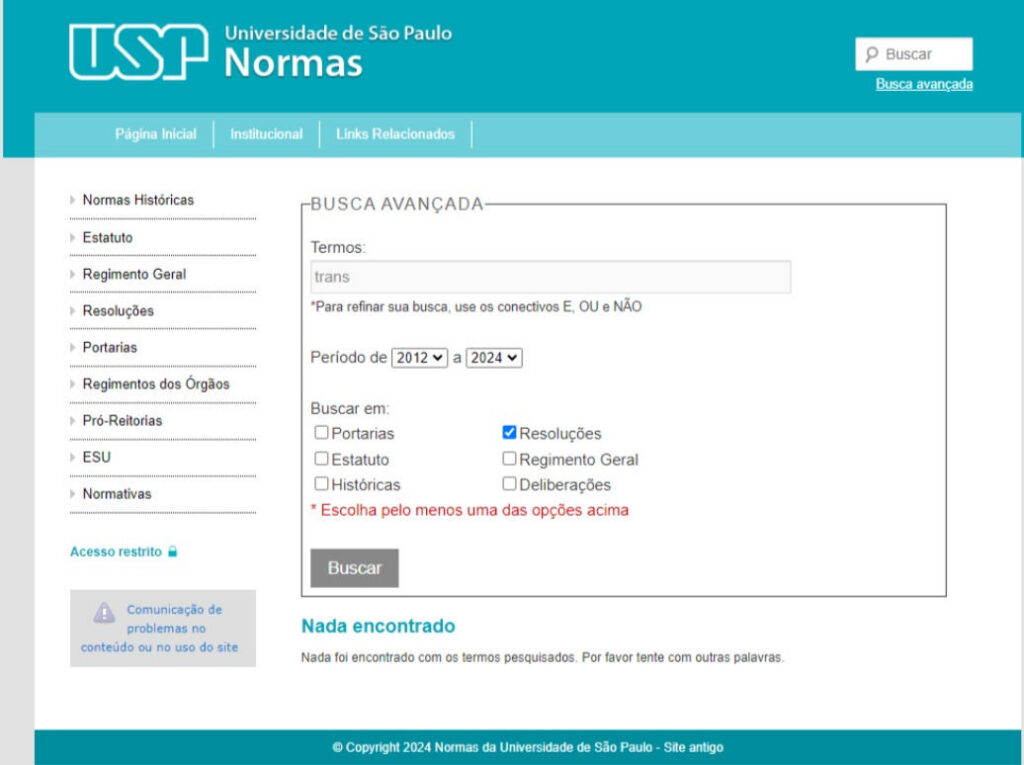Go to Links Relacionados in navigation bar
This screenshot has width=1024, height=765.
[395, 134]
